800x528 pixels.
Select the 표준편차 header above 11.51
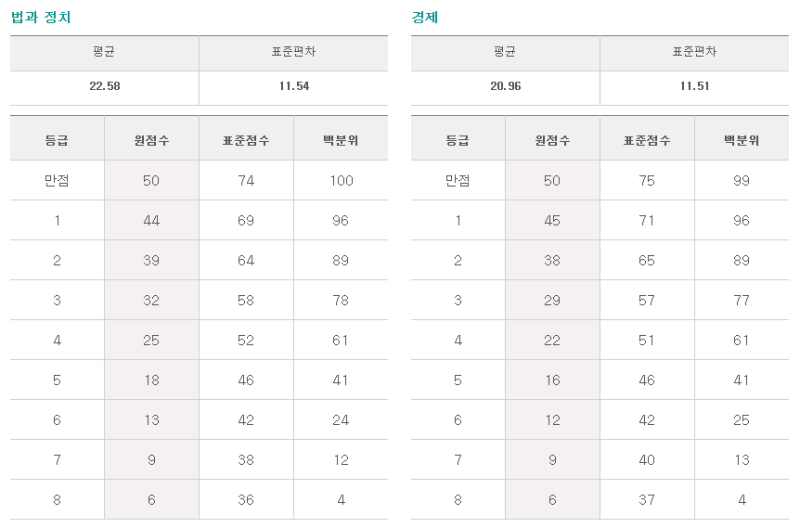tap(694, 52)
